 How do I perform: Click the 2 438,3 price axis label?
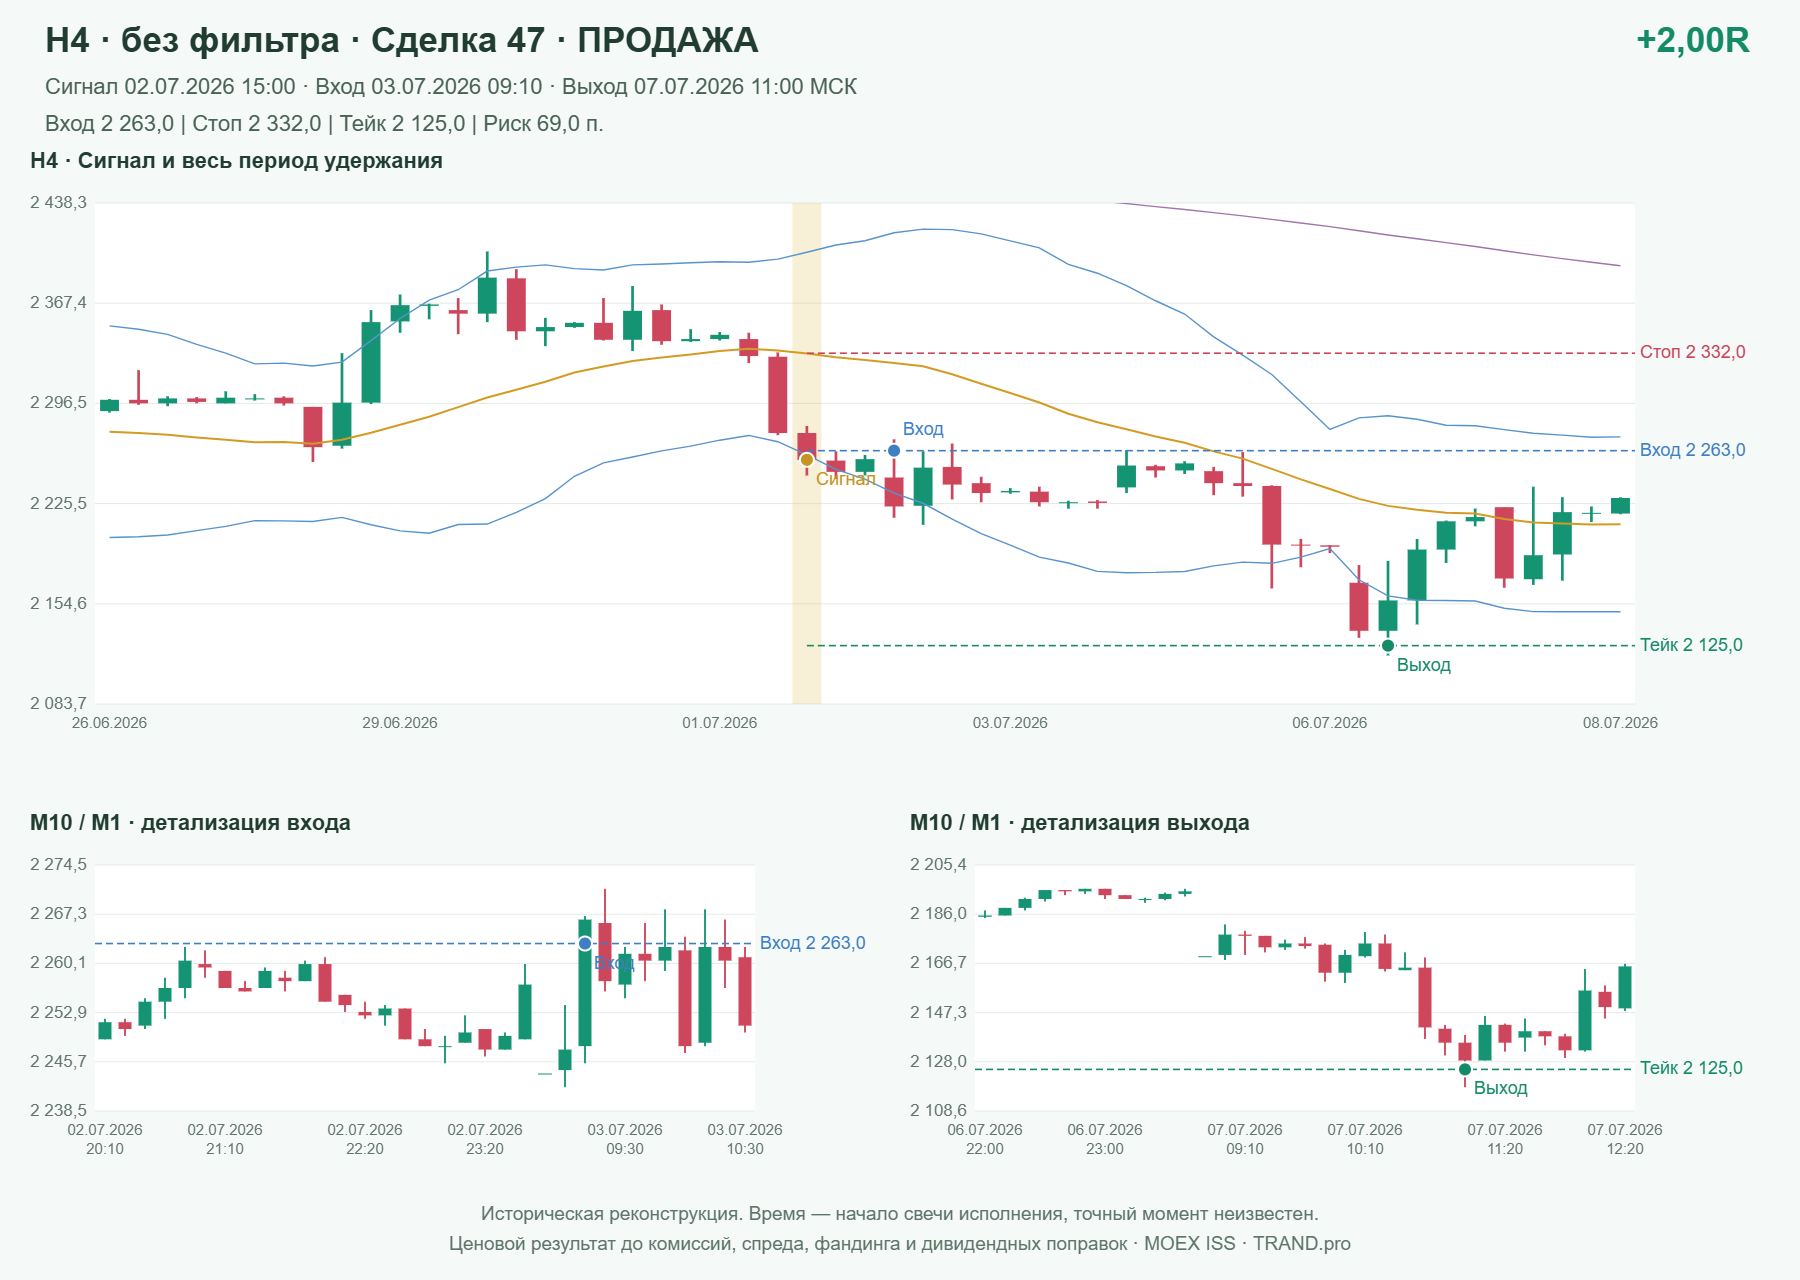coord(58,203)
